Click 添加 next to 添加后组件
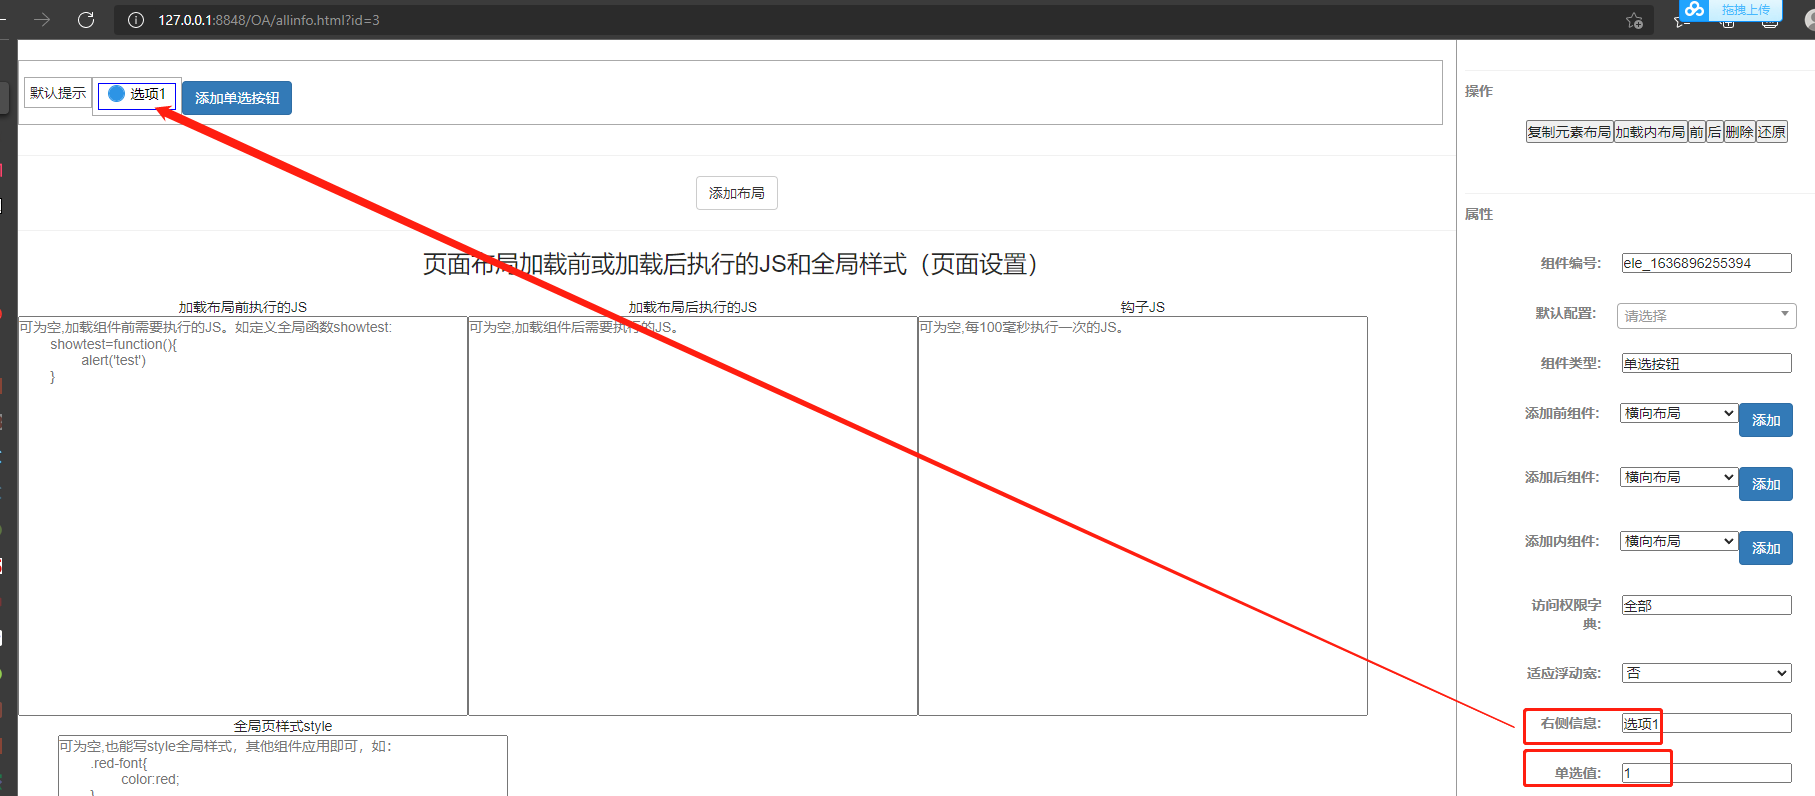The image size is (1815, 796). (x=1766, y=484)
